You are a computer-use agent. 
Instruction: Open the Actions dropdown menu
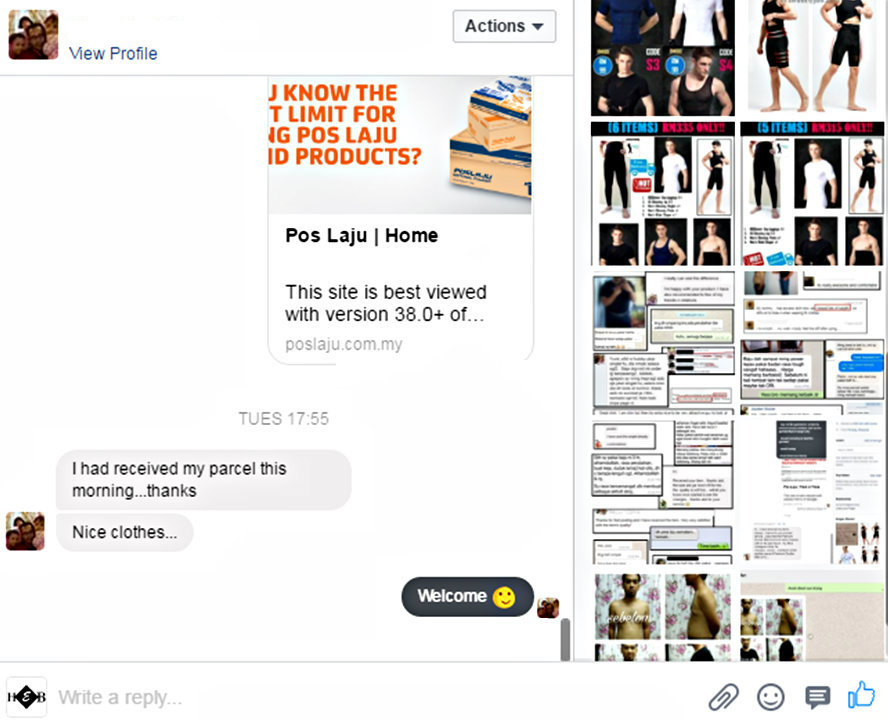point(504,26)
